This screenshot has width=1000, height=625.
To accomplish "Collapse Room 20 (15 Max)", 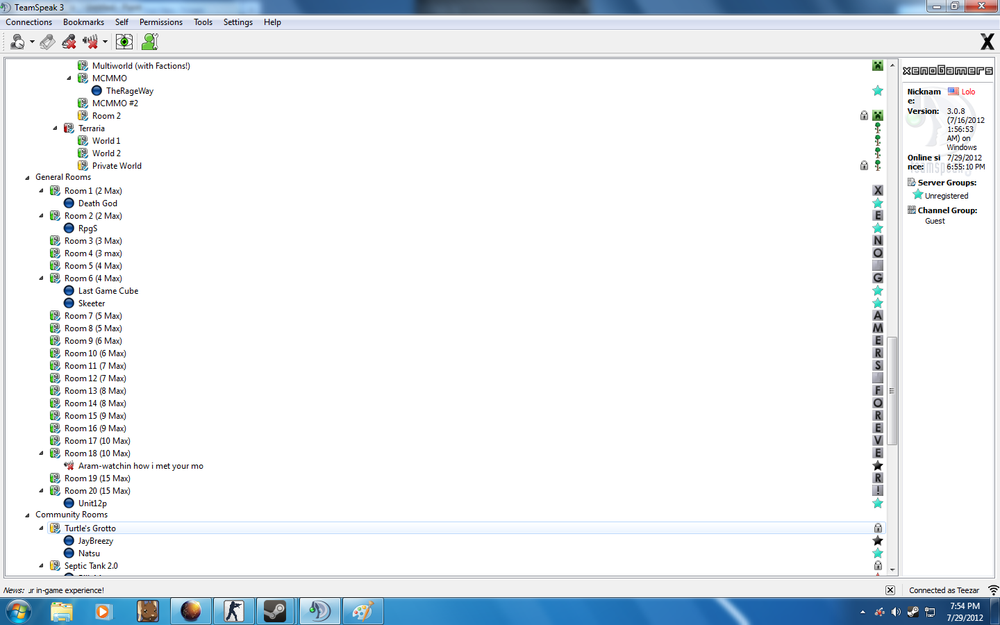I will click(x=41, y=491).
